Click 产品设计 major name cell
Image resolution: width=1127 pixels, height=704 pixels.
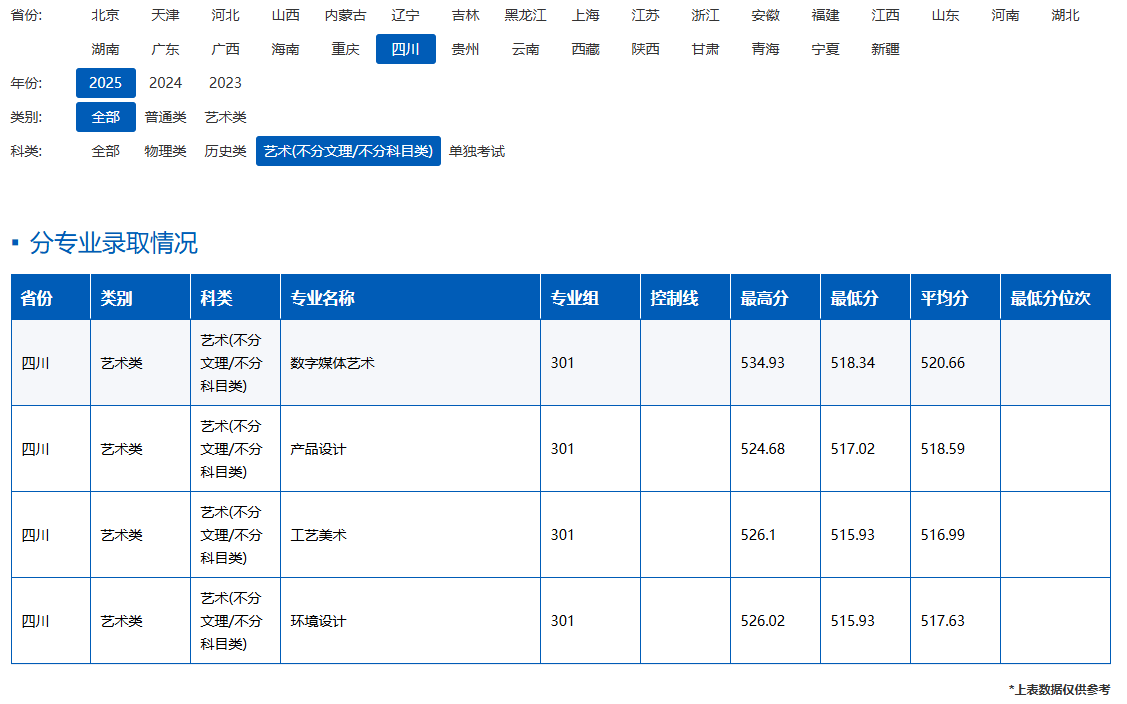click(x=410, y=449)
